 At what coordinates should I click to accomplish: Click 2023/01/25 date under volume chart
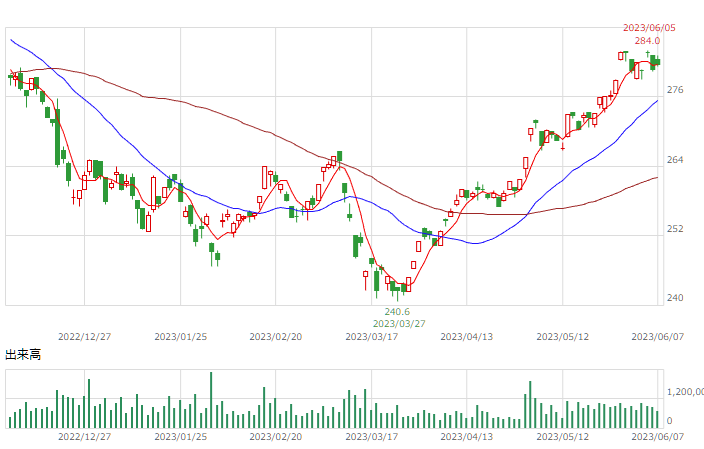click(180, 436)
